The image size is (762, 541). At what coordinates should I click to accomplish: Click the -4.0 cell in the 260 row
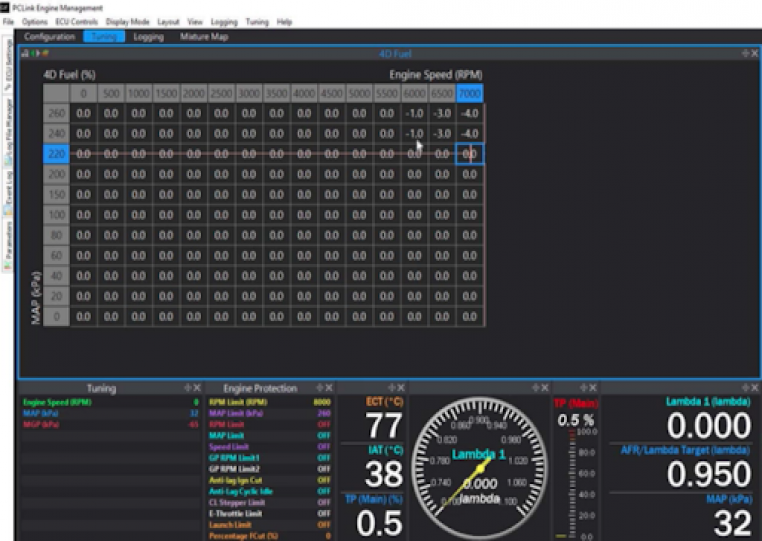tap(469, 113)
